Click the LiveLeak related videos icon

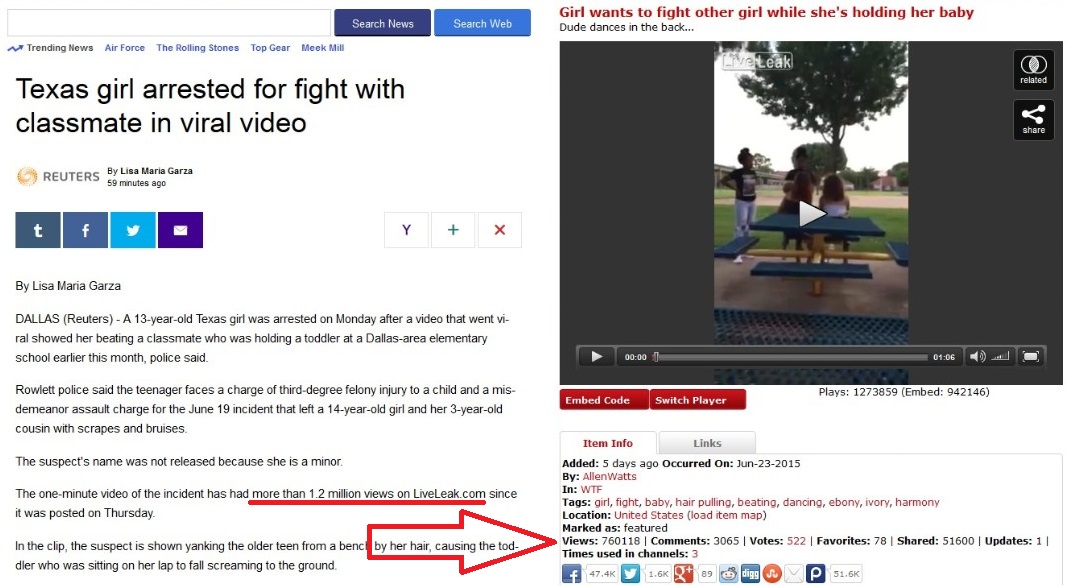(1033, 70)
